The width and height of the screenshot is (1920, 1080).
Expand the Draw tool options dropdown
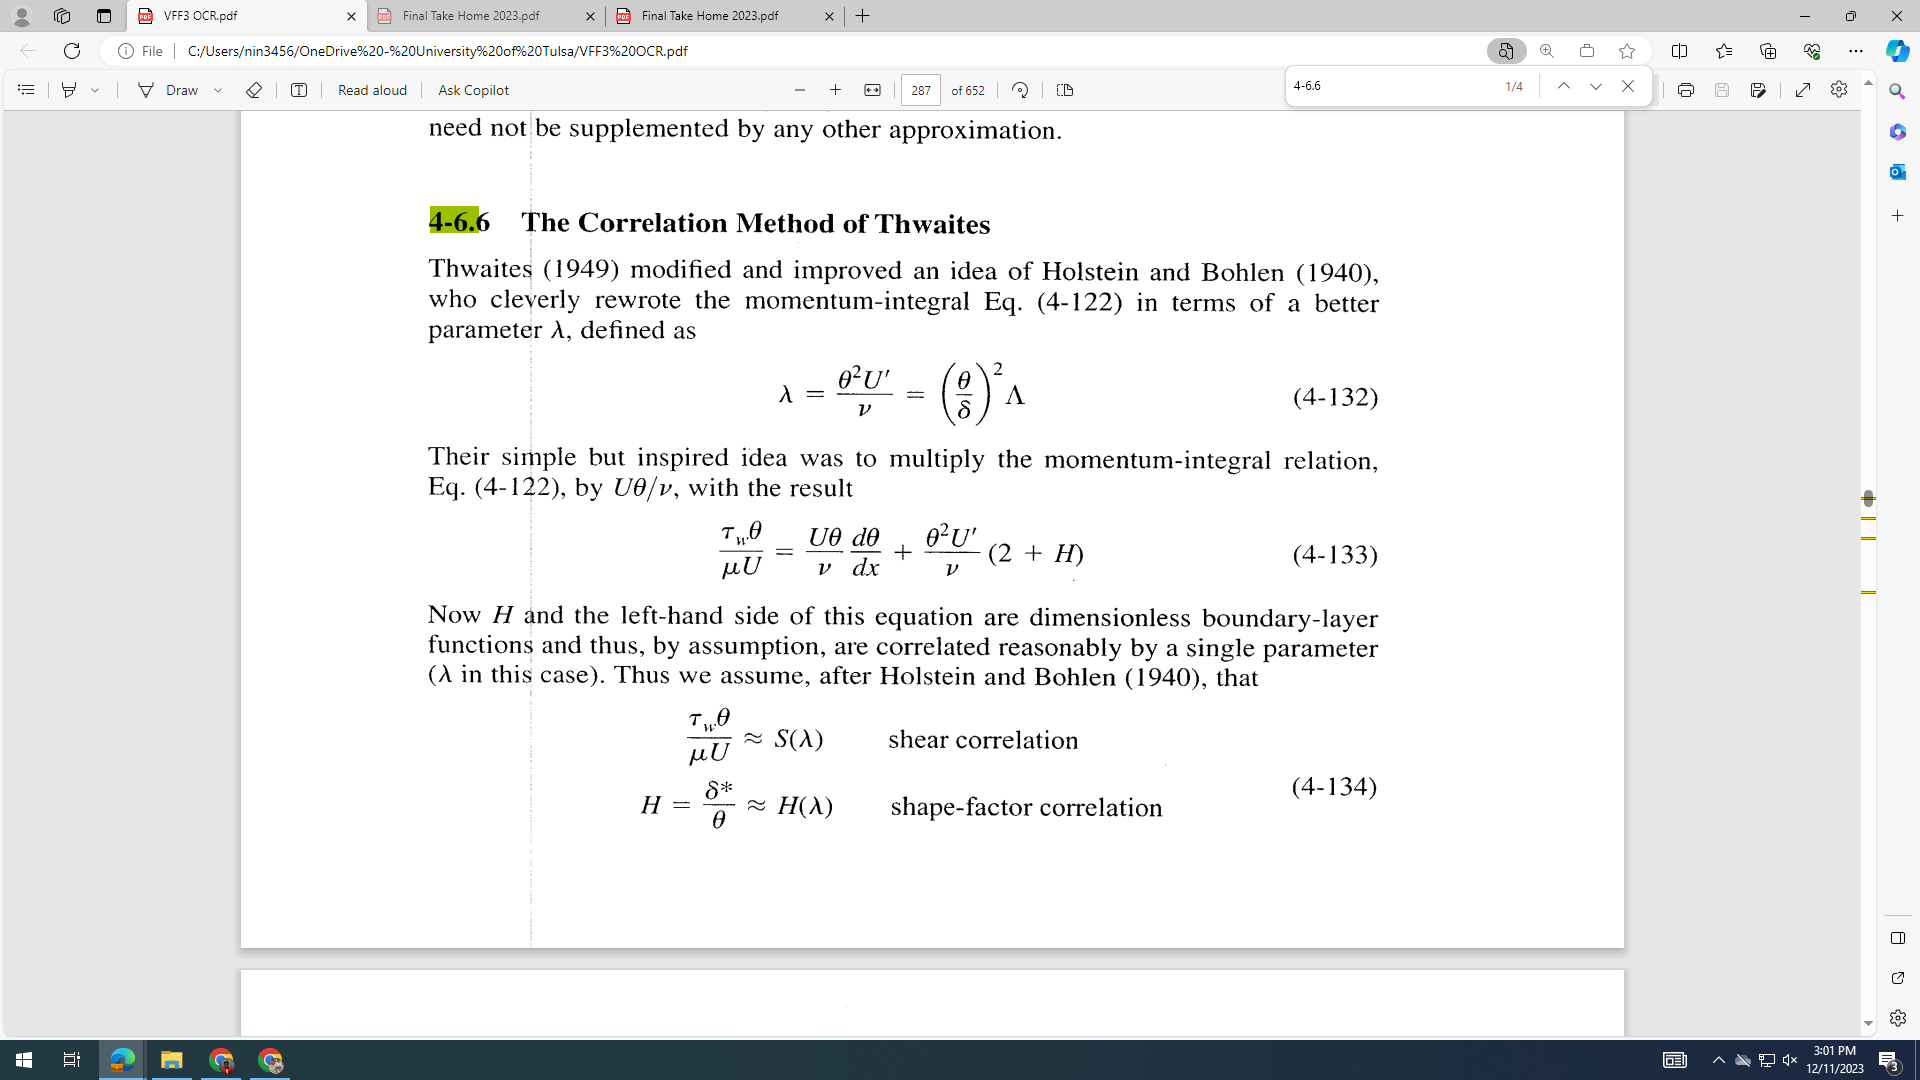pyautogui.click(x=218, y=90)
